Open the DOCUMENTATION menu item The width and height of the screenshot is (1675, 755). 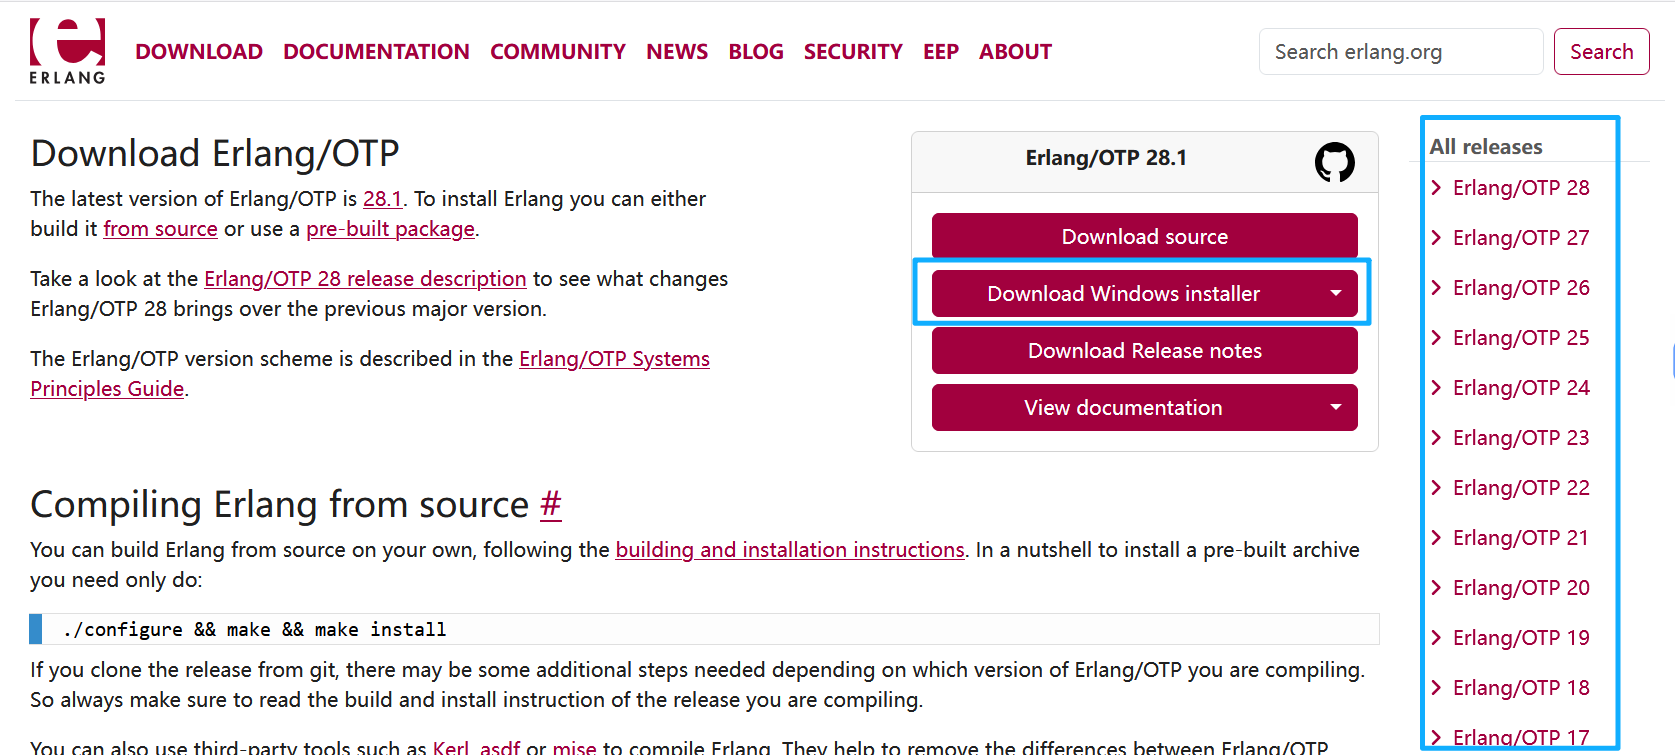(376, 52)
